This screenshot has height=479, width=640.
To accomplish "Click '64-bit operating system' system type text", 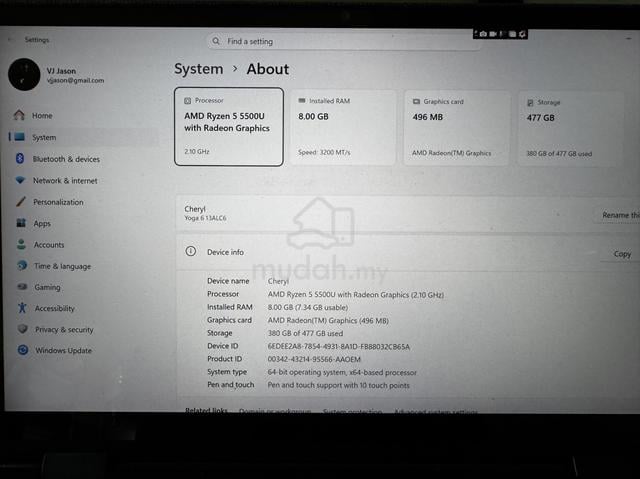I will [342, 372].
